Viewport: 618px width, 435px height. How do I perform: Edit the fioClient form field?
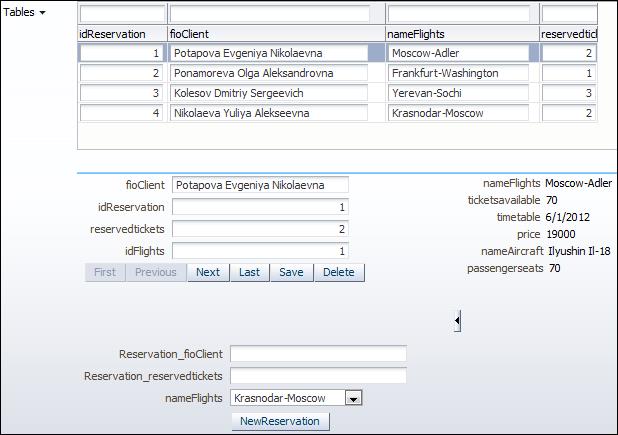click(260, 185)
